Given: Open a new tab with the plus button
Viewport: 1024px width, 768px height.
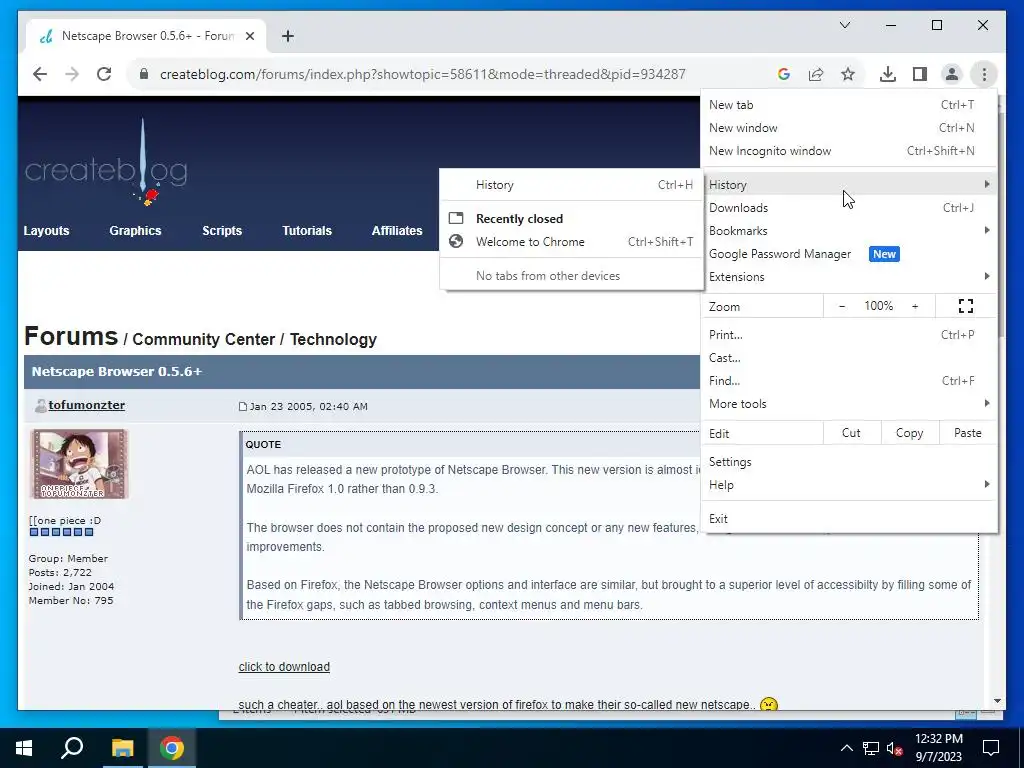Looking at the screenshot, I should click(x=287, y=36).
